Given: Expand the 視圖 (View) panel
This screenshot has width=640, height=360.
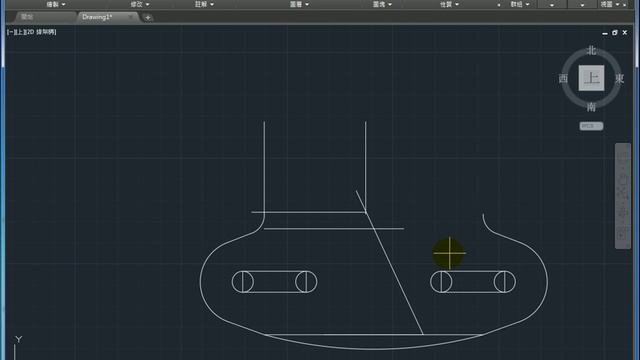Looking at the screenshot, I should coord(610,4).
